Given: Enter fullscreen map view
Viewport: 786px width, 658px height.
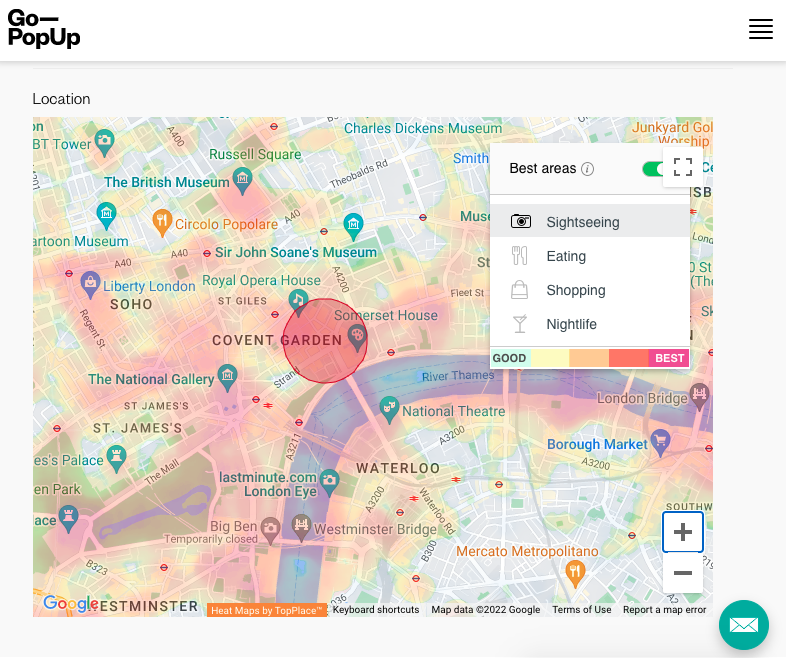Looking at the screenshot, I should click(683, 167).
